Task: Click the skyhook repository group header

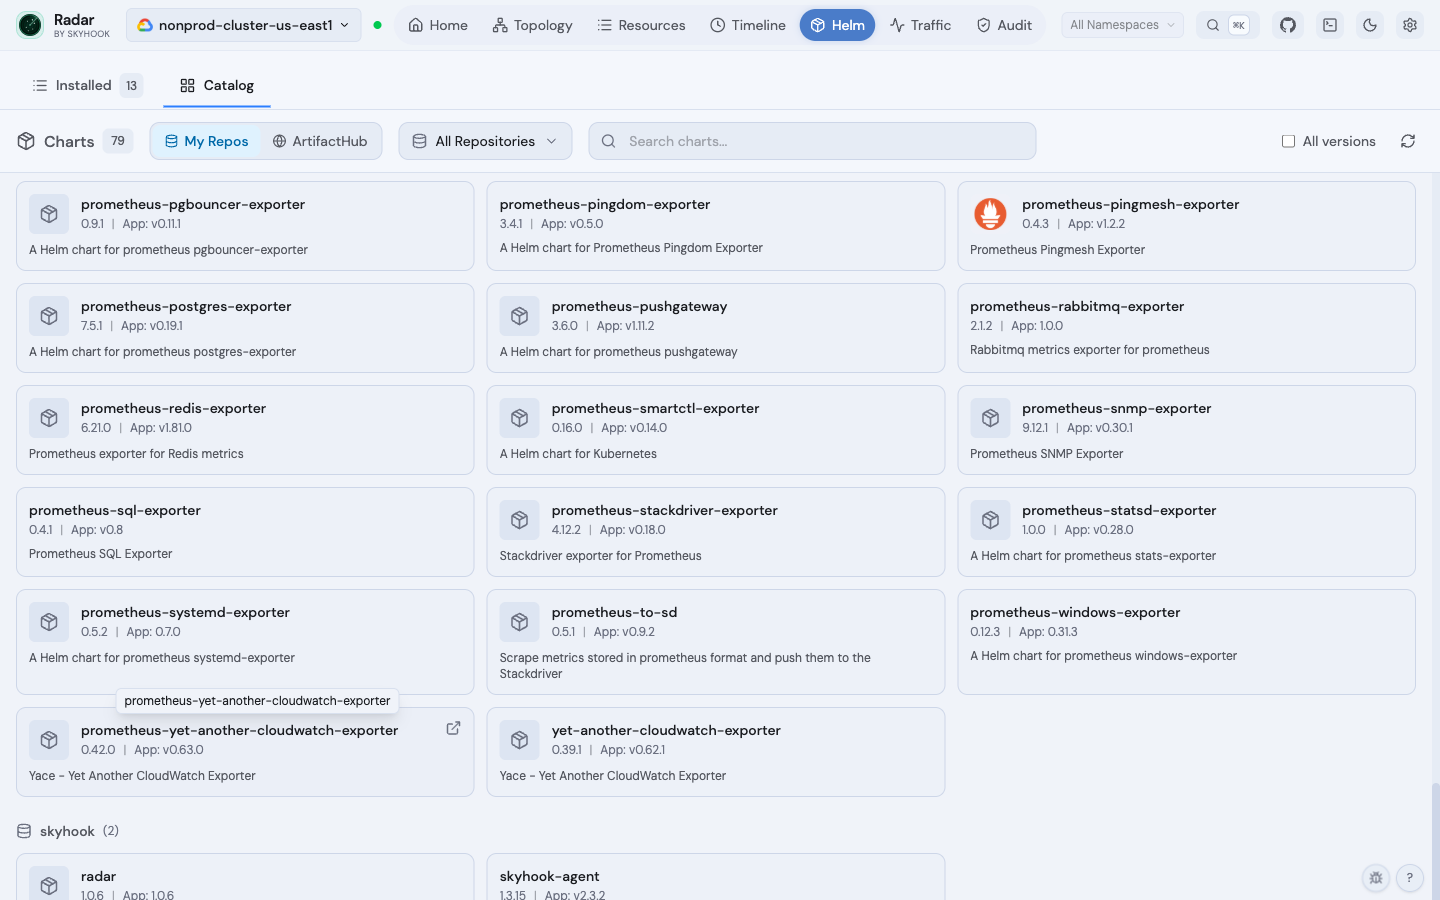Action: coord(68,831)
